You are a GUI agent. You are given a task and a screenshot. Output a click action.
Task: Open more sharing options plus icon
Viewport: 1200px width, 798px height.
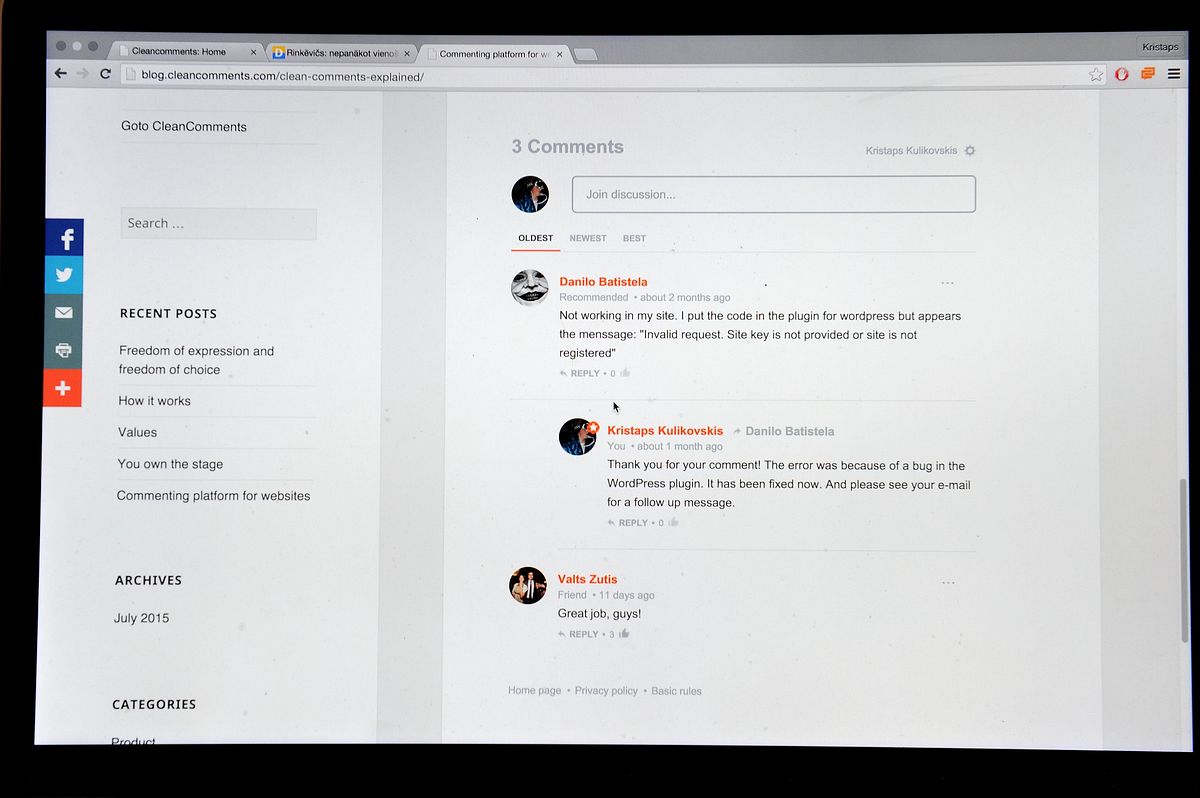point(62,388)
